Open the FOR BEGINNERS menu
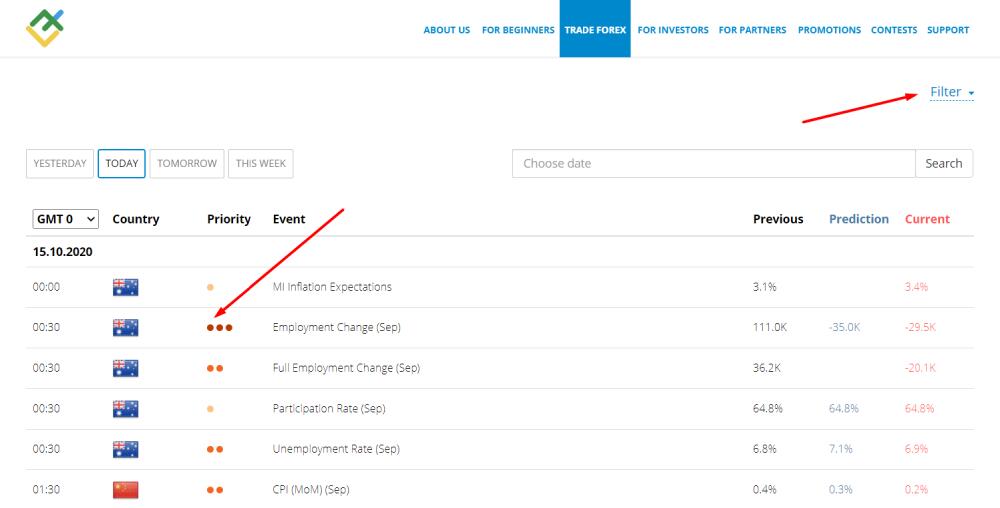Screen dimensions: 1000x508 pos(518,30)
